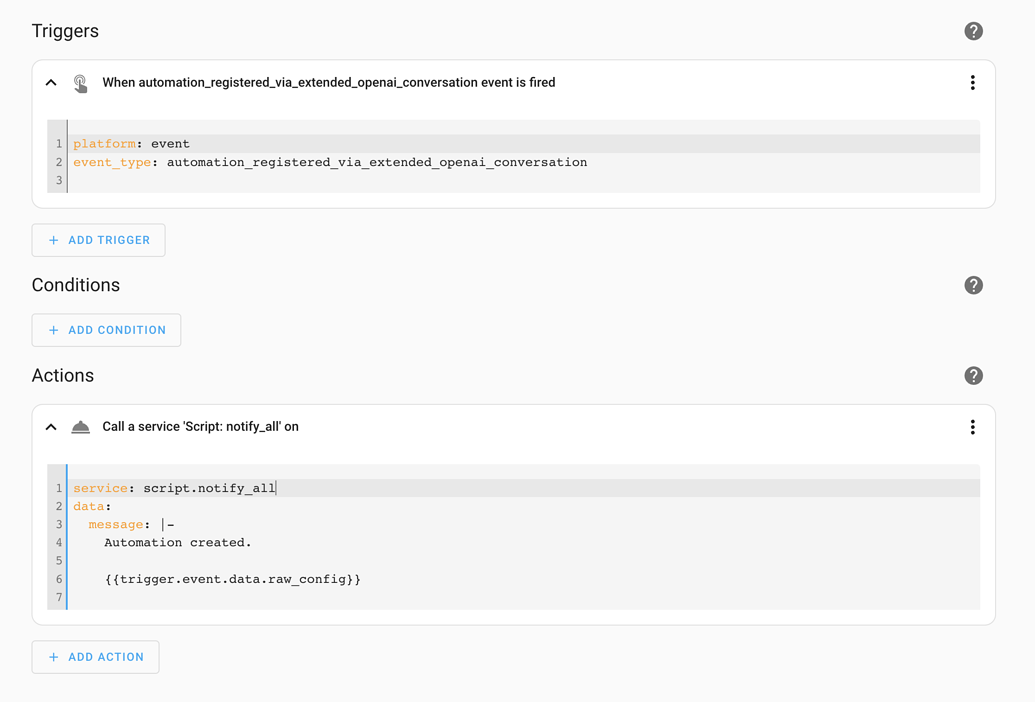
Task: Open the Actions help icon
Action: (973, 375)
